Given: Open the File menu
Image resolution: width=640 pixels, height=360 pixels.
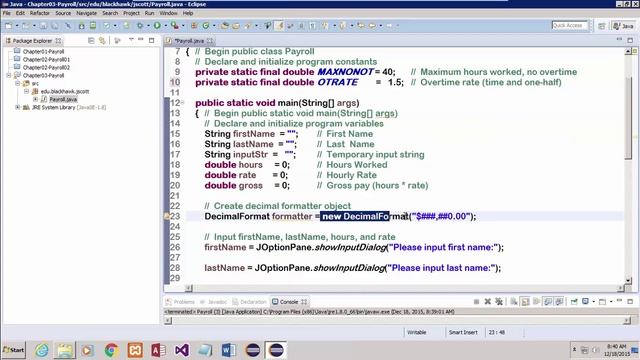Looking at the screenshot, I should pyautogui.click(x=7, y=13).
